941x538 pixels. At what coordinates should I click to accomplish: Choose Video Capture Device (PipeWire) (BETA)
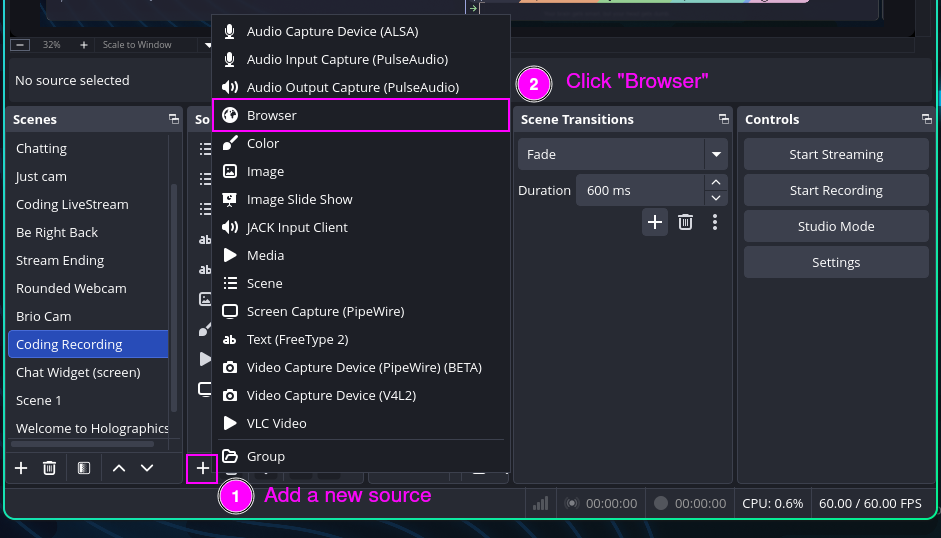click(x=361, y=367)
